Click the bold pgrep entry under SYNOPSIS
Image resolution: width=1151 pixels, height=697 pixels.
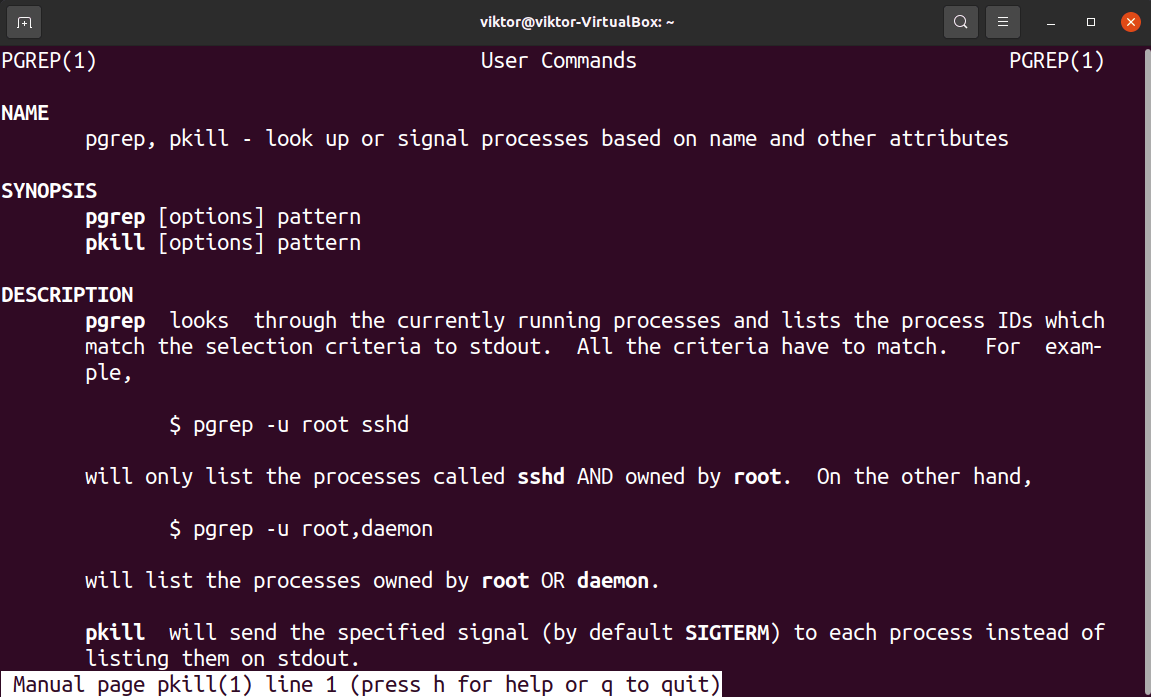coord(114,216)
